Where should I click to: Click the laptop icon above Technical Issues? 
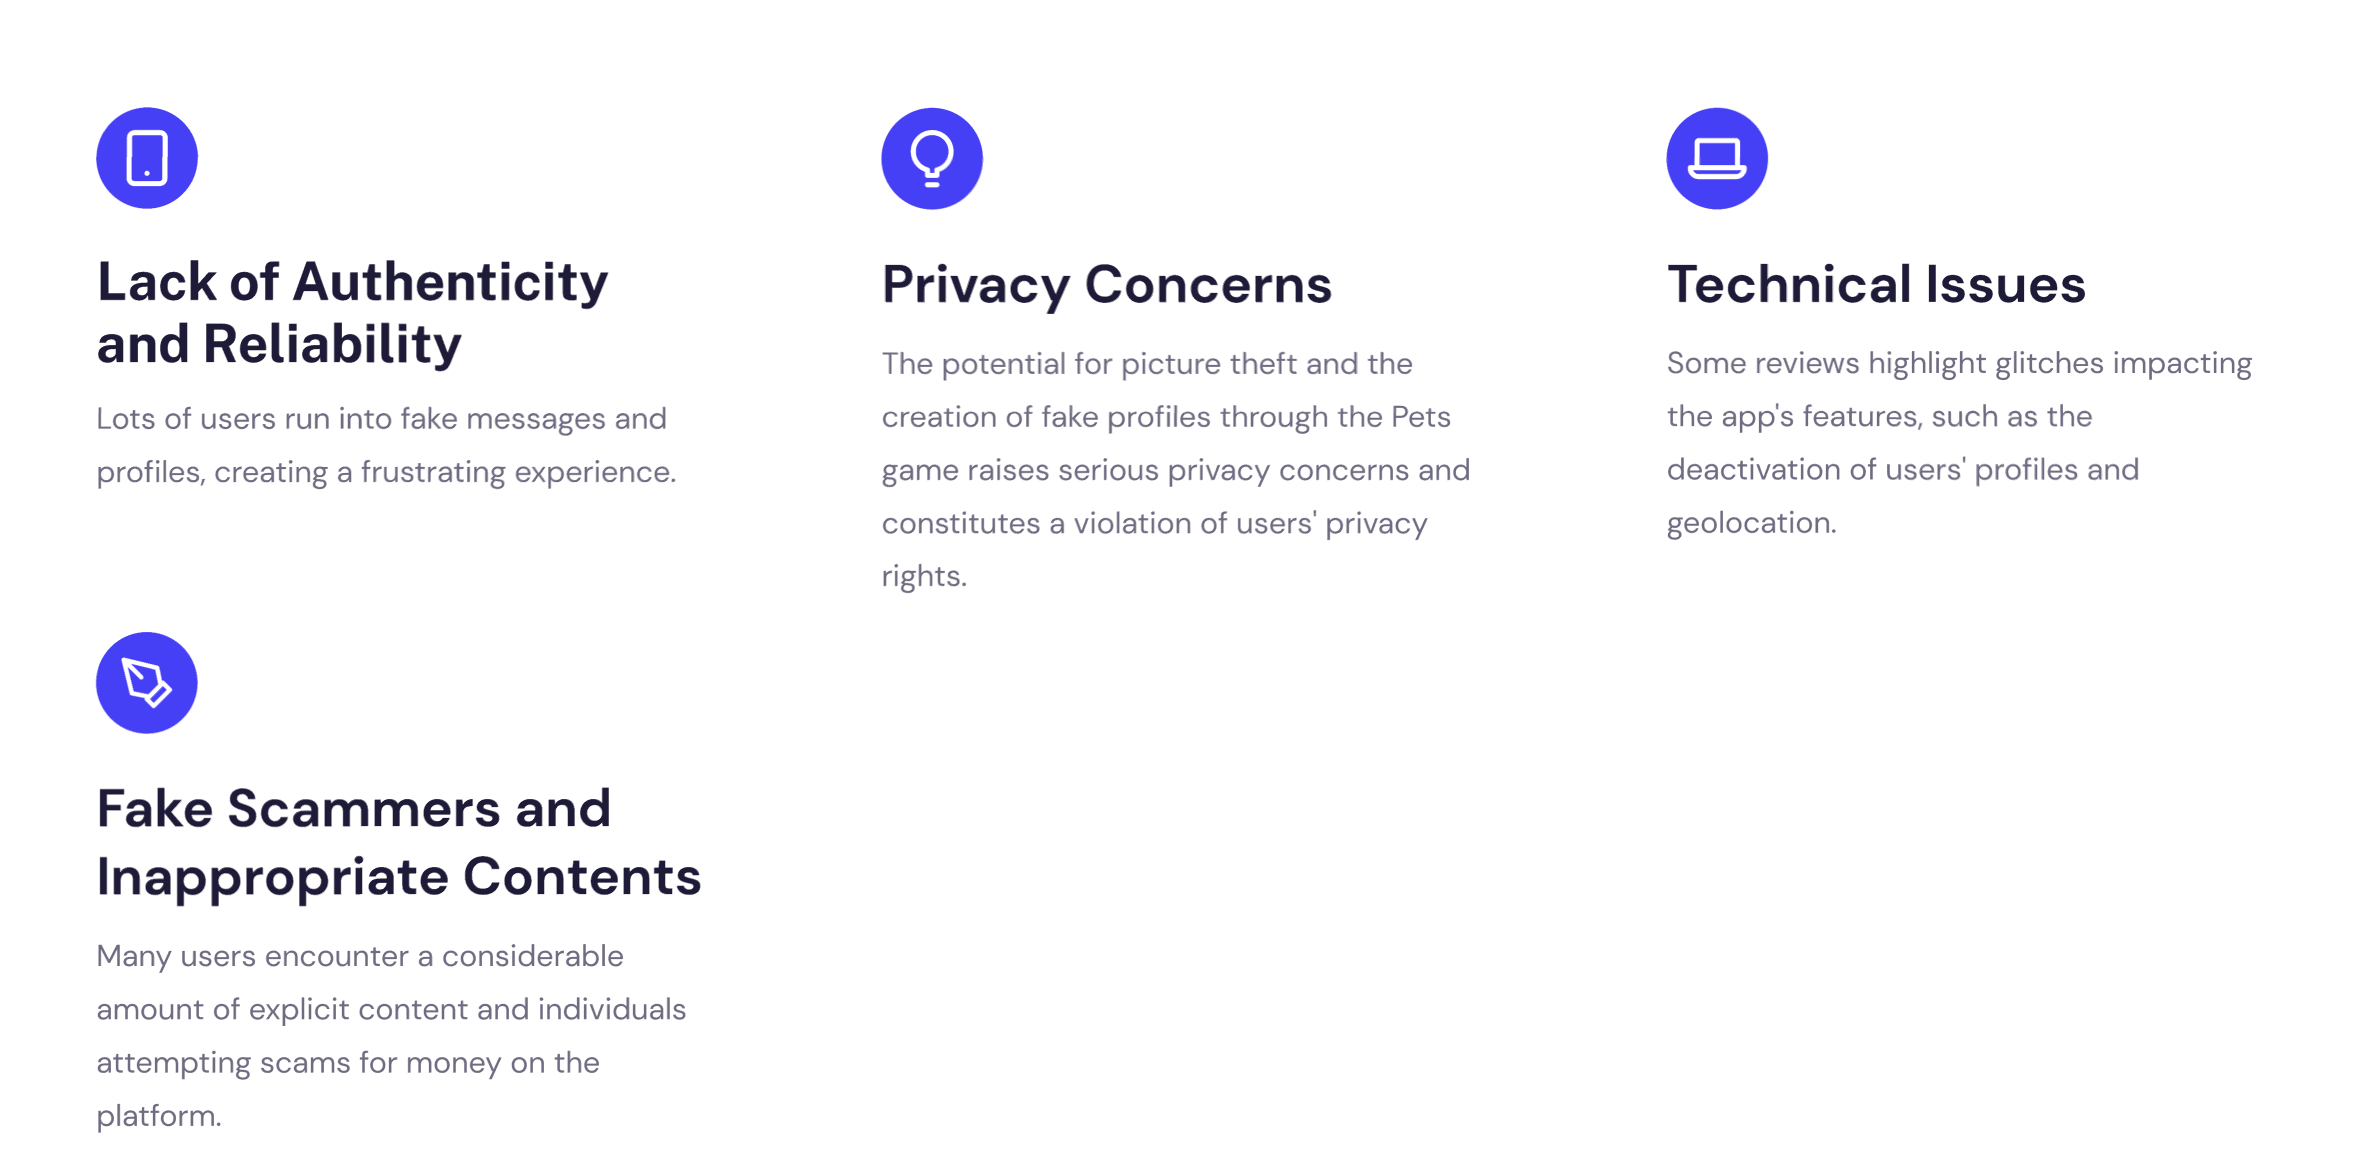tap(1717, 159)
